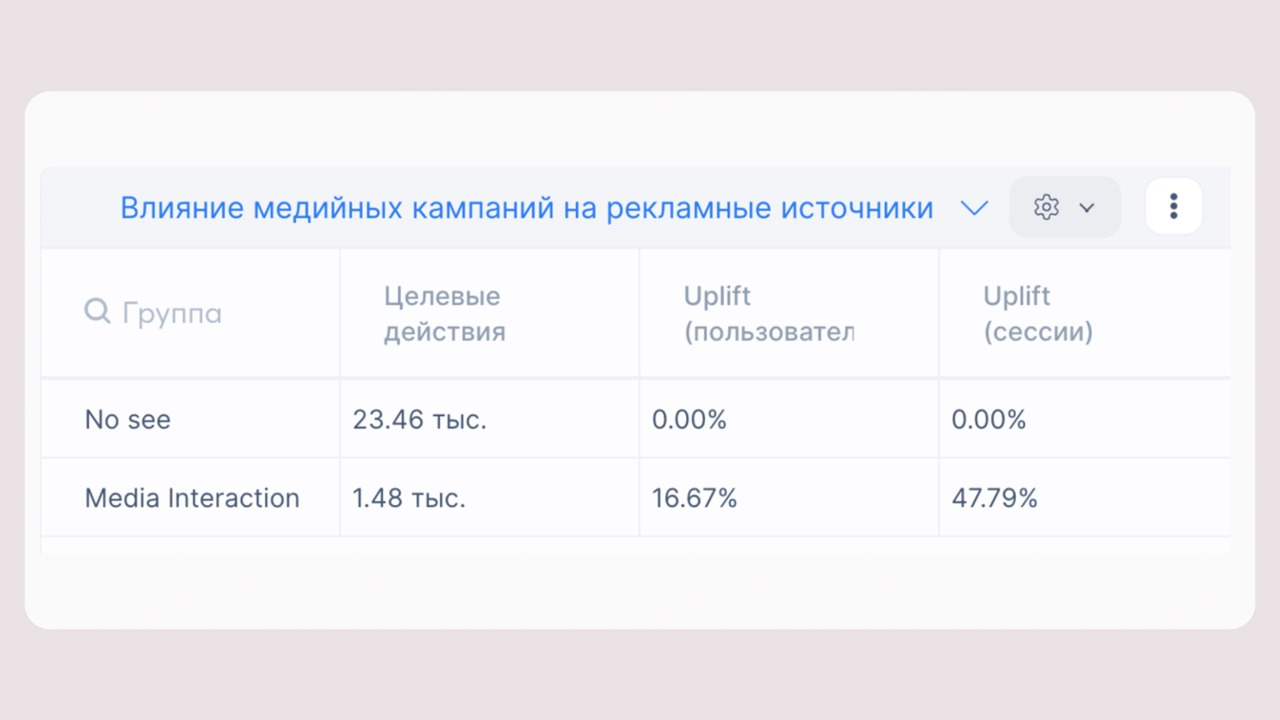Open the three-dot more options menu

tap(1173, 208)
